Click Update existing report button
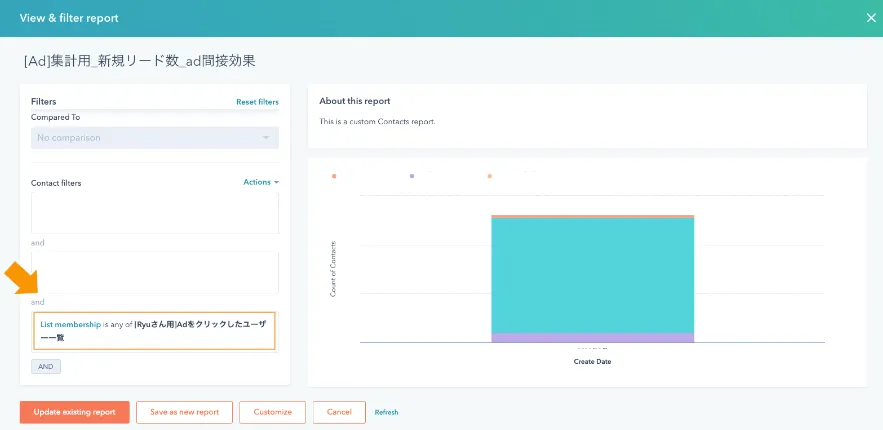883x430 pixels. 74,412
